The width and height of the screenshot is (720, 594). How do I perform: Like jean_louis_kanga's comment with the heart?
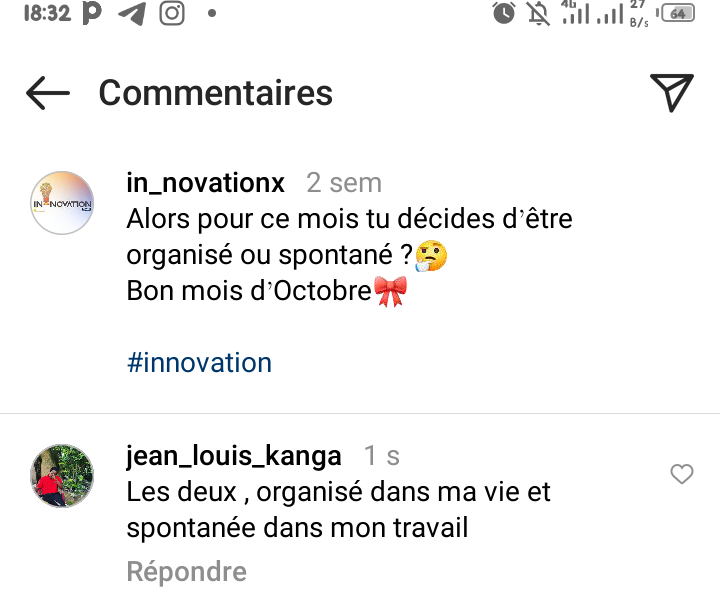click(x=681, y=475)
